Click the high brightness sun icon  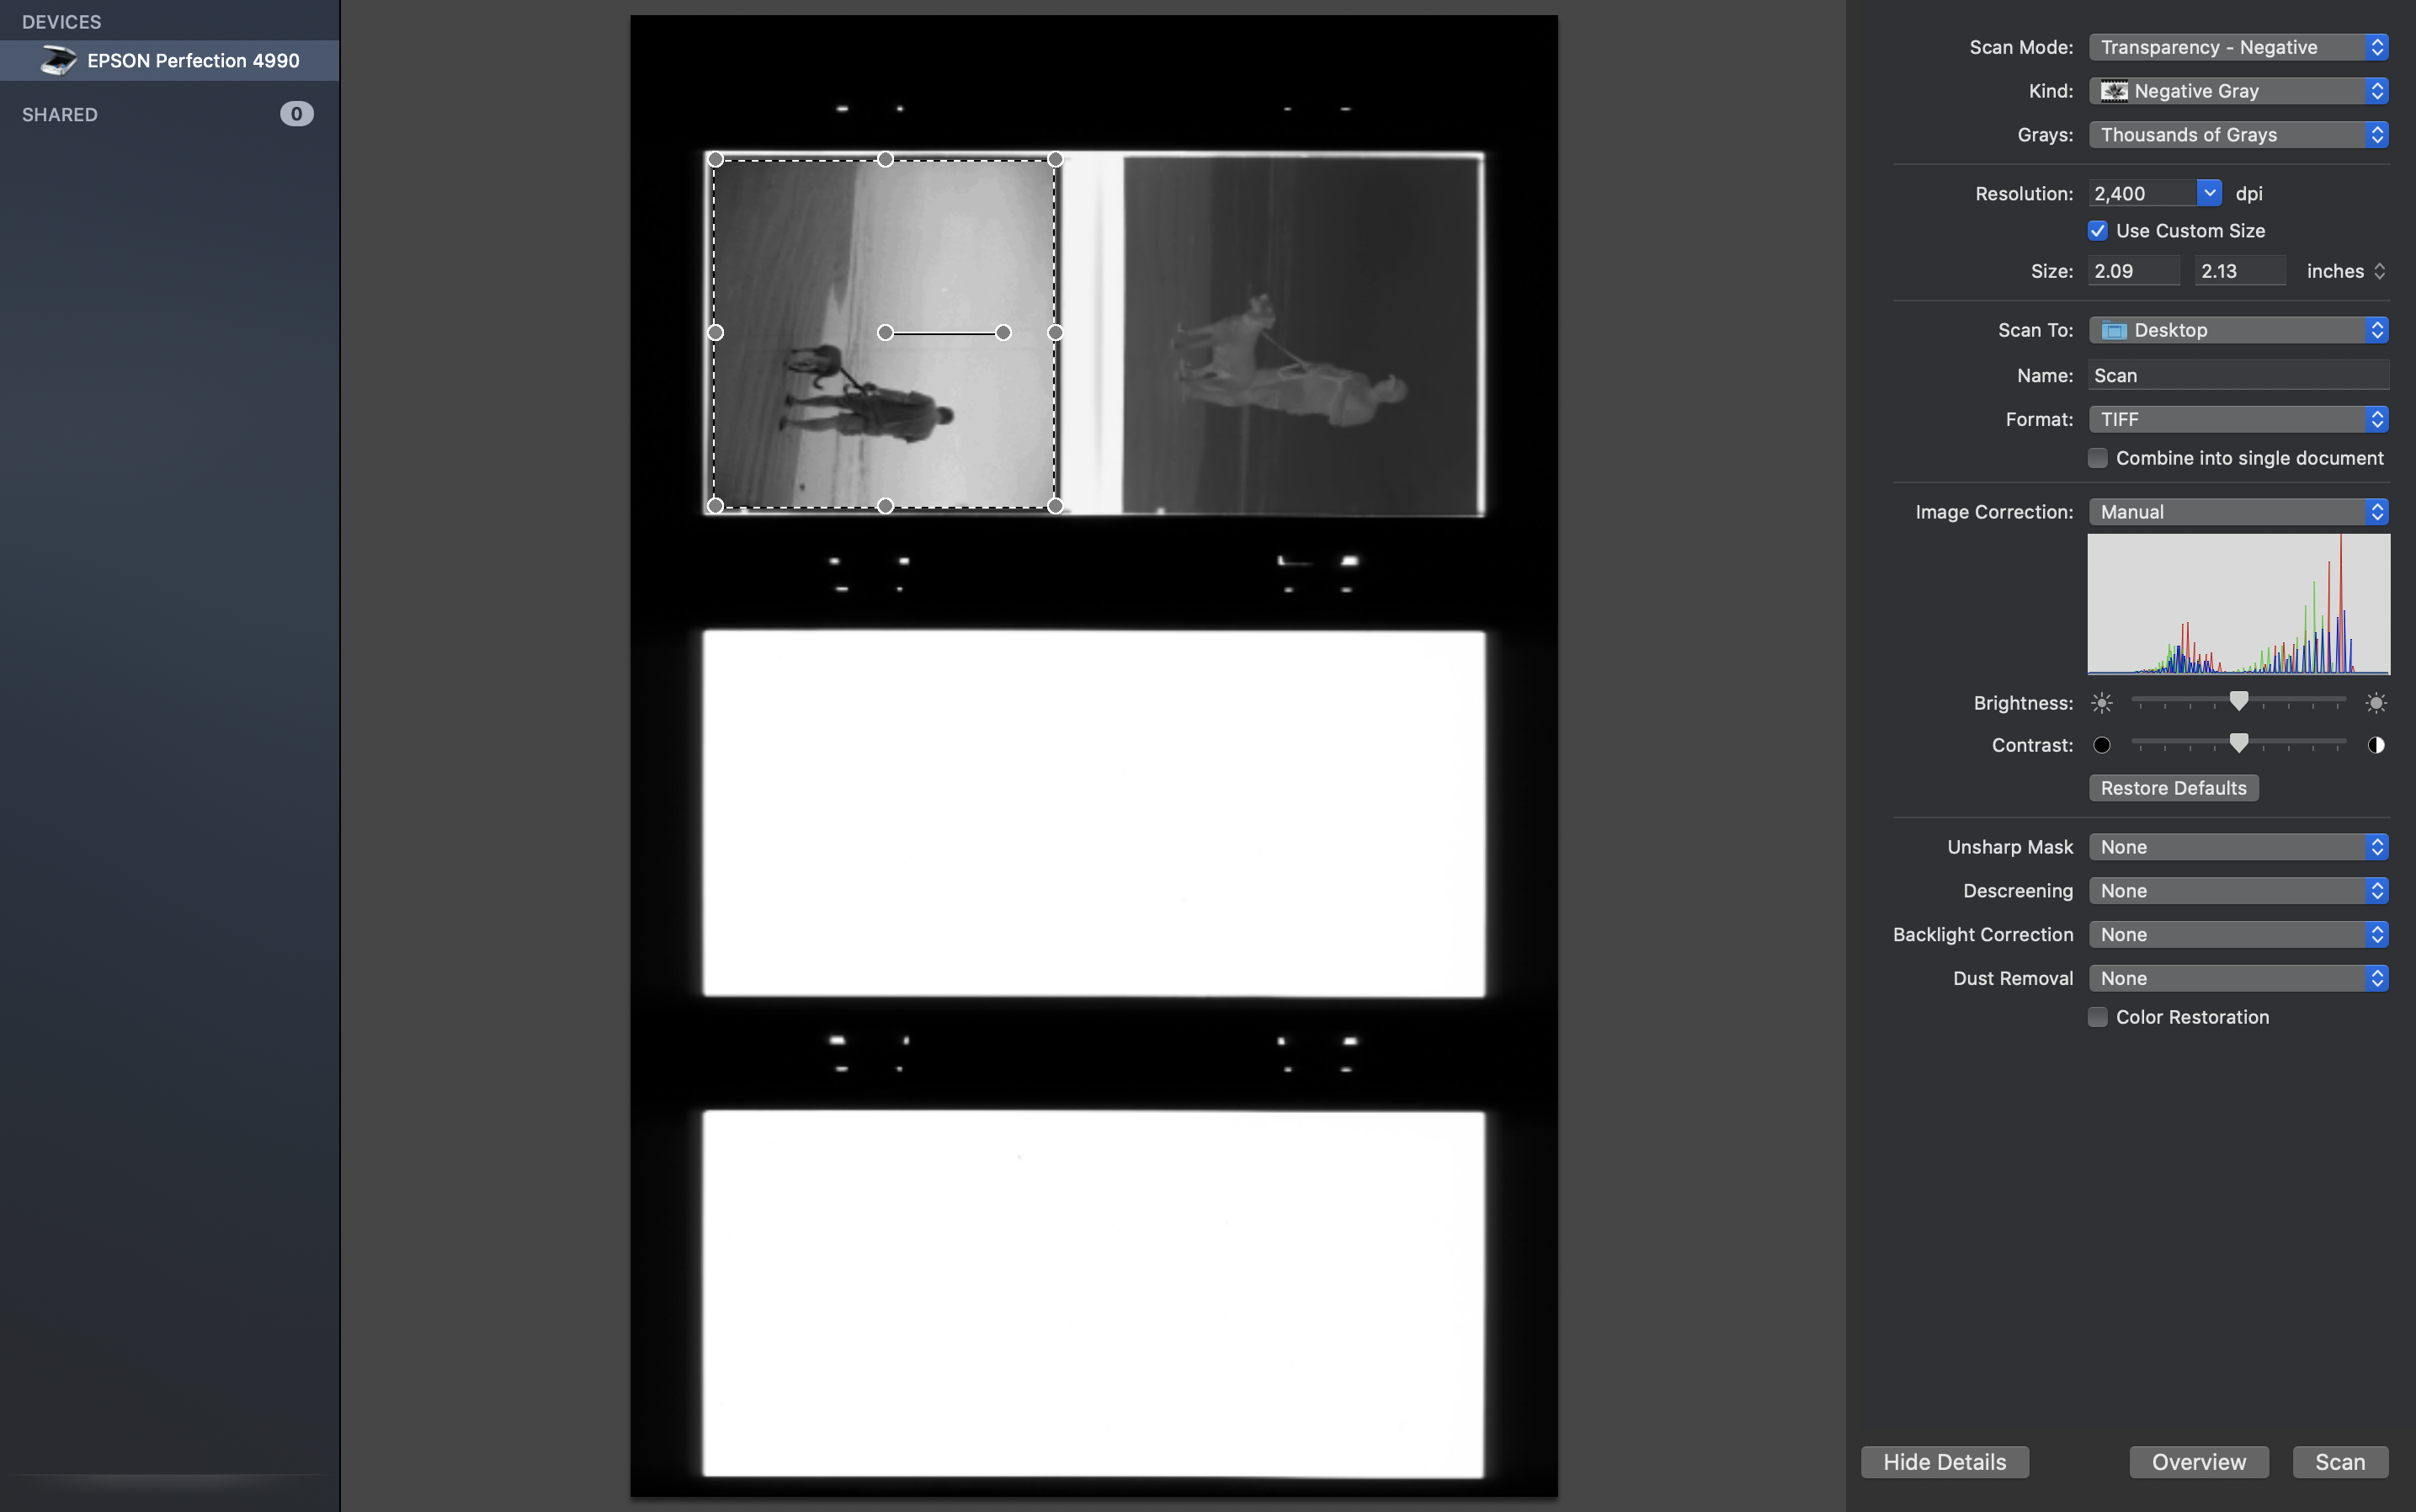2376,703
